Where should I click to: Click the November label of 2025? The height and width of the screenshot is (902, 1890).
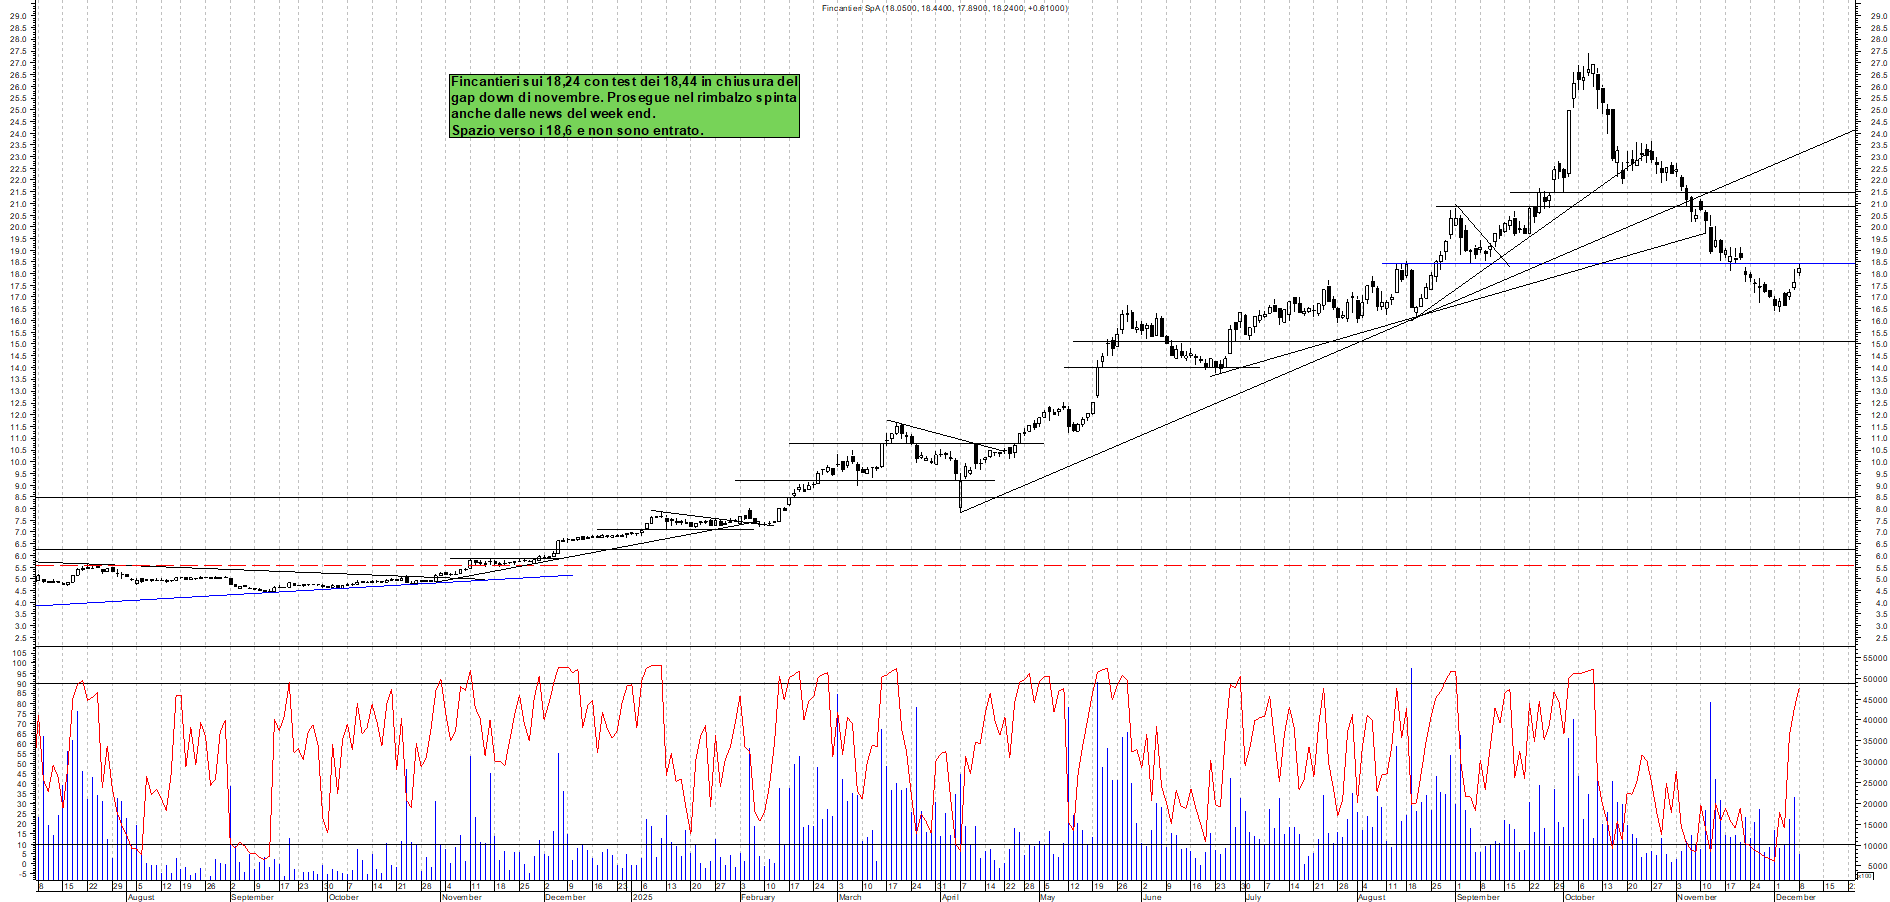(x=1697, y=897)
